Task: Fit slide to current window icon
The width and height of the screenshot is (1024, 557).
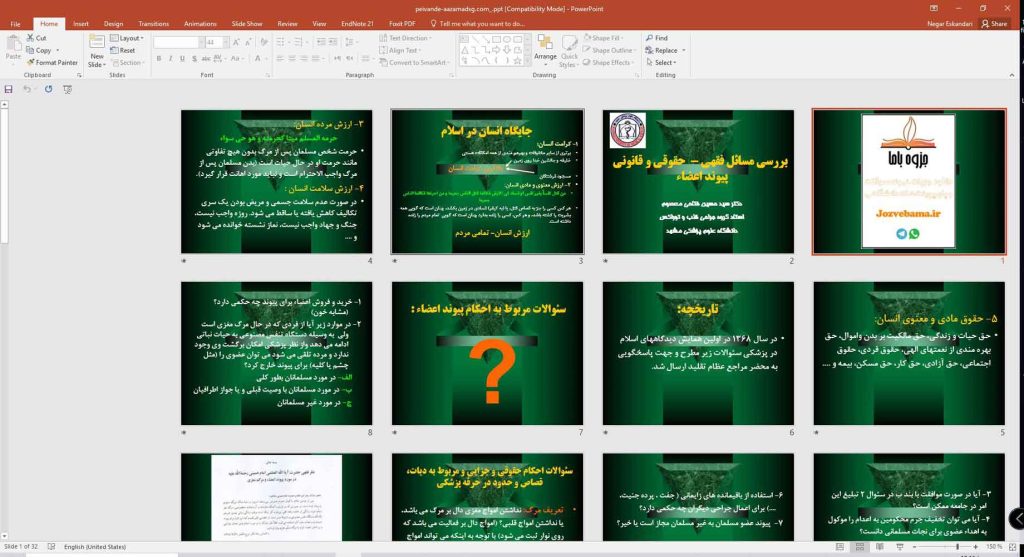Action: click(x=1013, y=547)
